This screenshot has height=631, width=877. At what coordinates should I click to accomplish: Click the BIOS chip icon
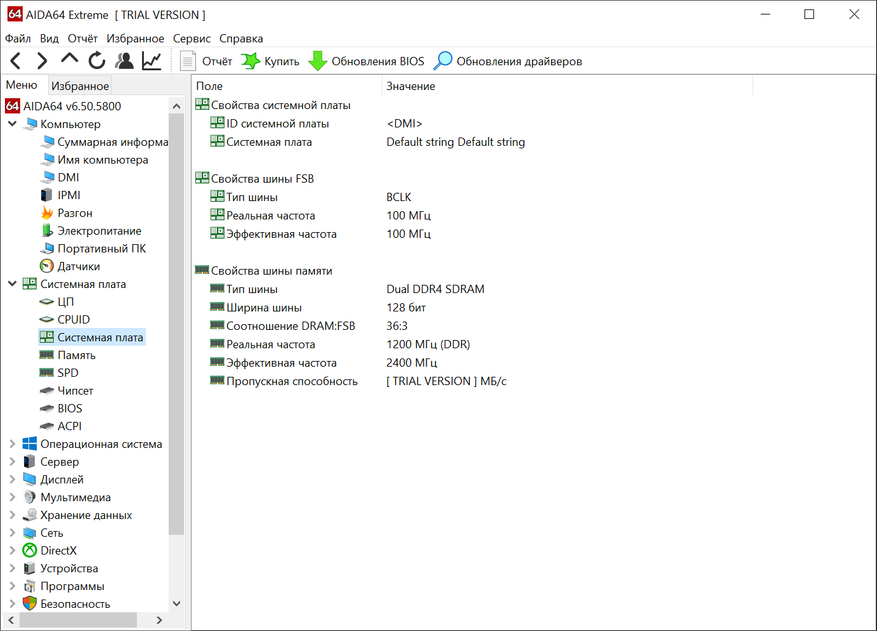coord(47,408)
